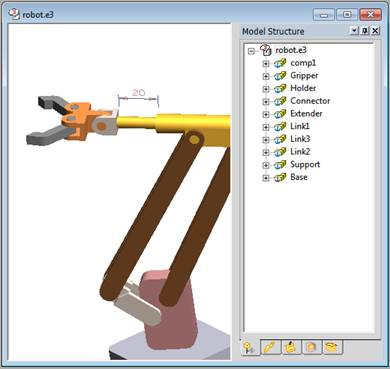
Task: Open the fifth bottom tab with layers icon
Action: [x=332, y=347]
